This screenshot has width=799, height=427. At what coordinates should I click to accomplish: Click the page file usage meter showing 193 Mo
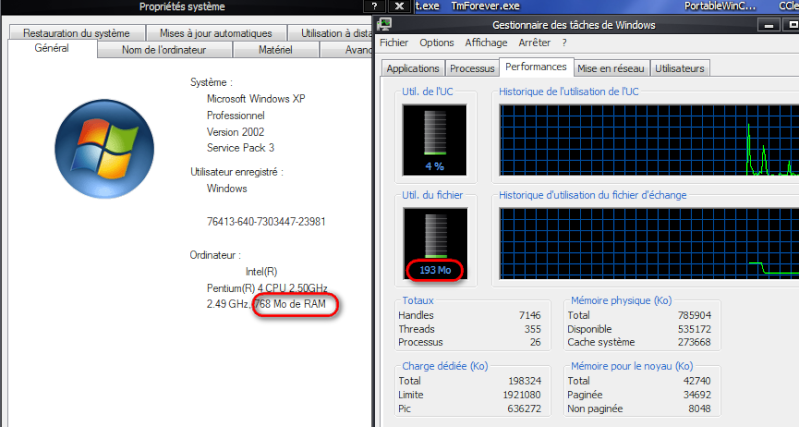[x=435, y=244]
